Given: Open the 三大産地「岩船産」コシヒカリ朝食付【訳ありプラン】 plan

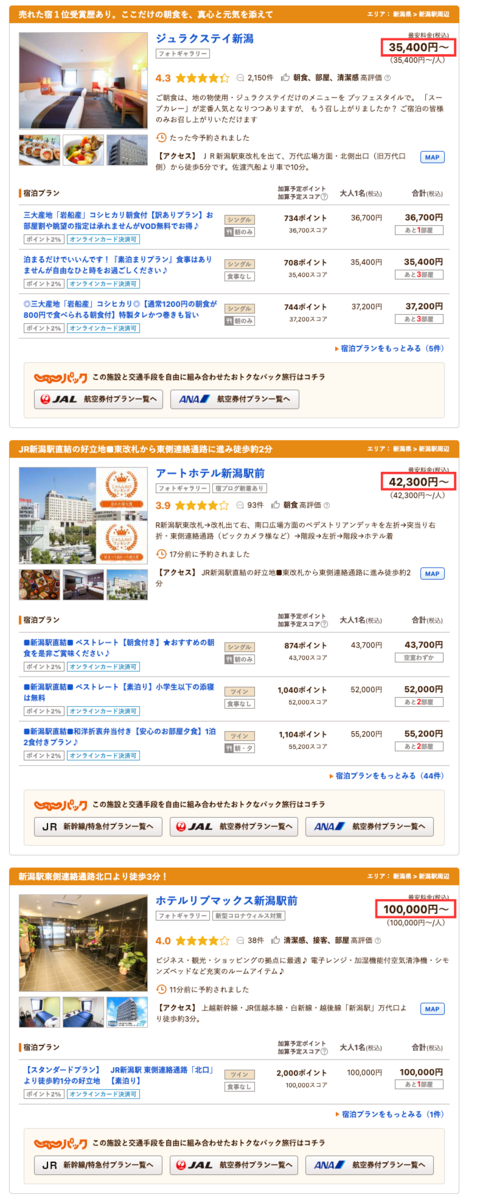Looking at the screenshot, I should pos(118,221).
